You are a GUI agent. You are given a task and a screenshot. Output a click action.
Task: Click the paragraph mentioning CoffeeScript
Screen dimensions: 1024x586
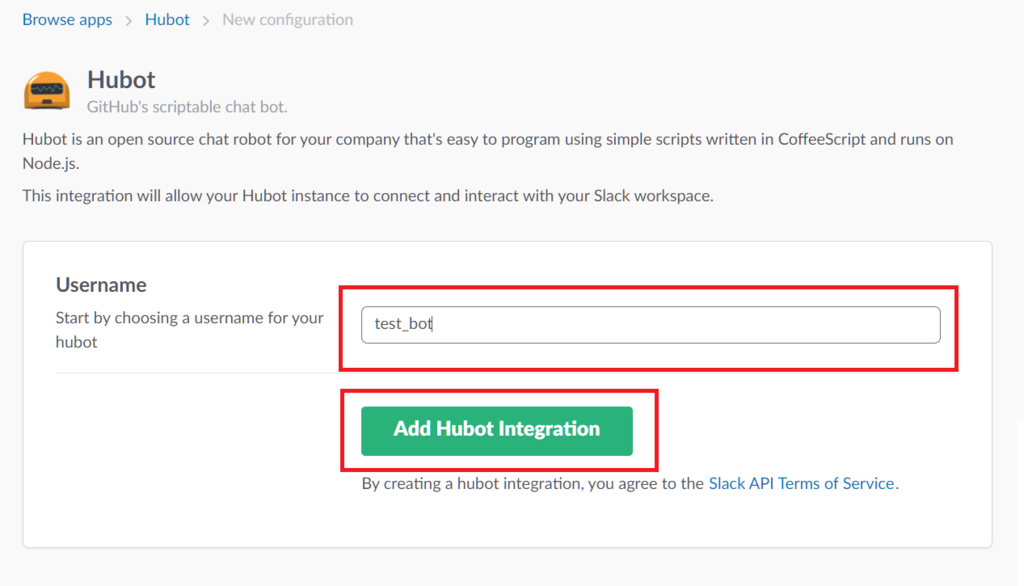click(x=488, y=151)
